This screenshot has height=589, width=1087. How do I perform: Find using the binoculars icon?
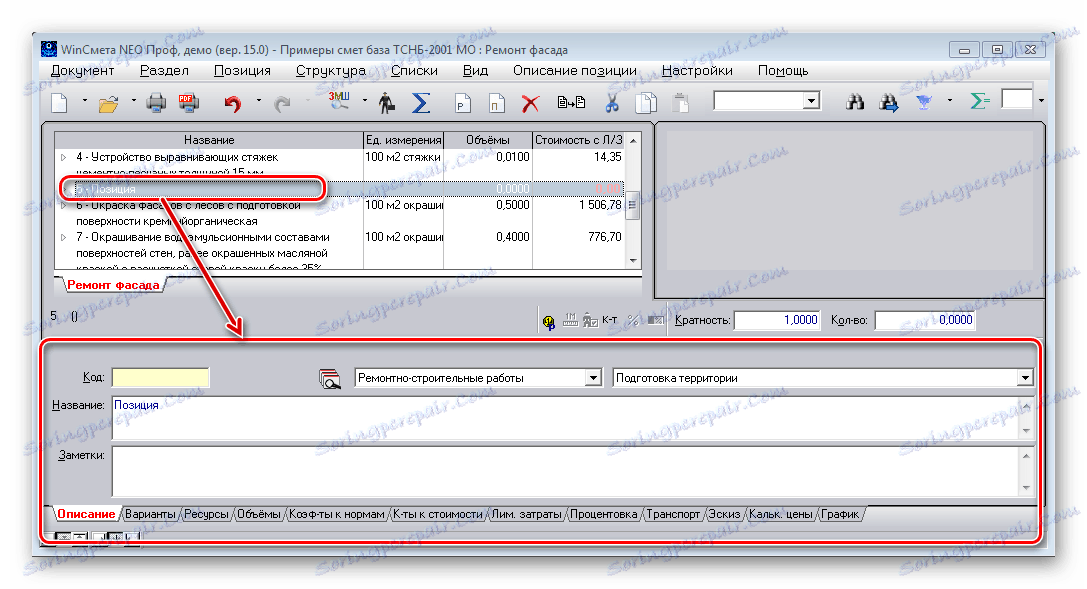click(855, 103)
